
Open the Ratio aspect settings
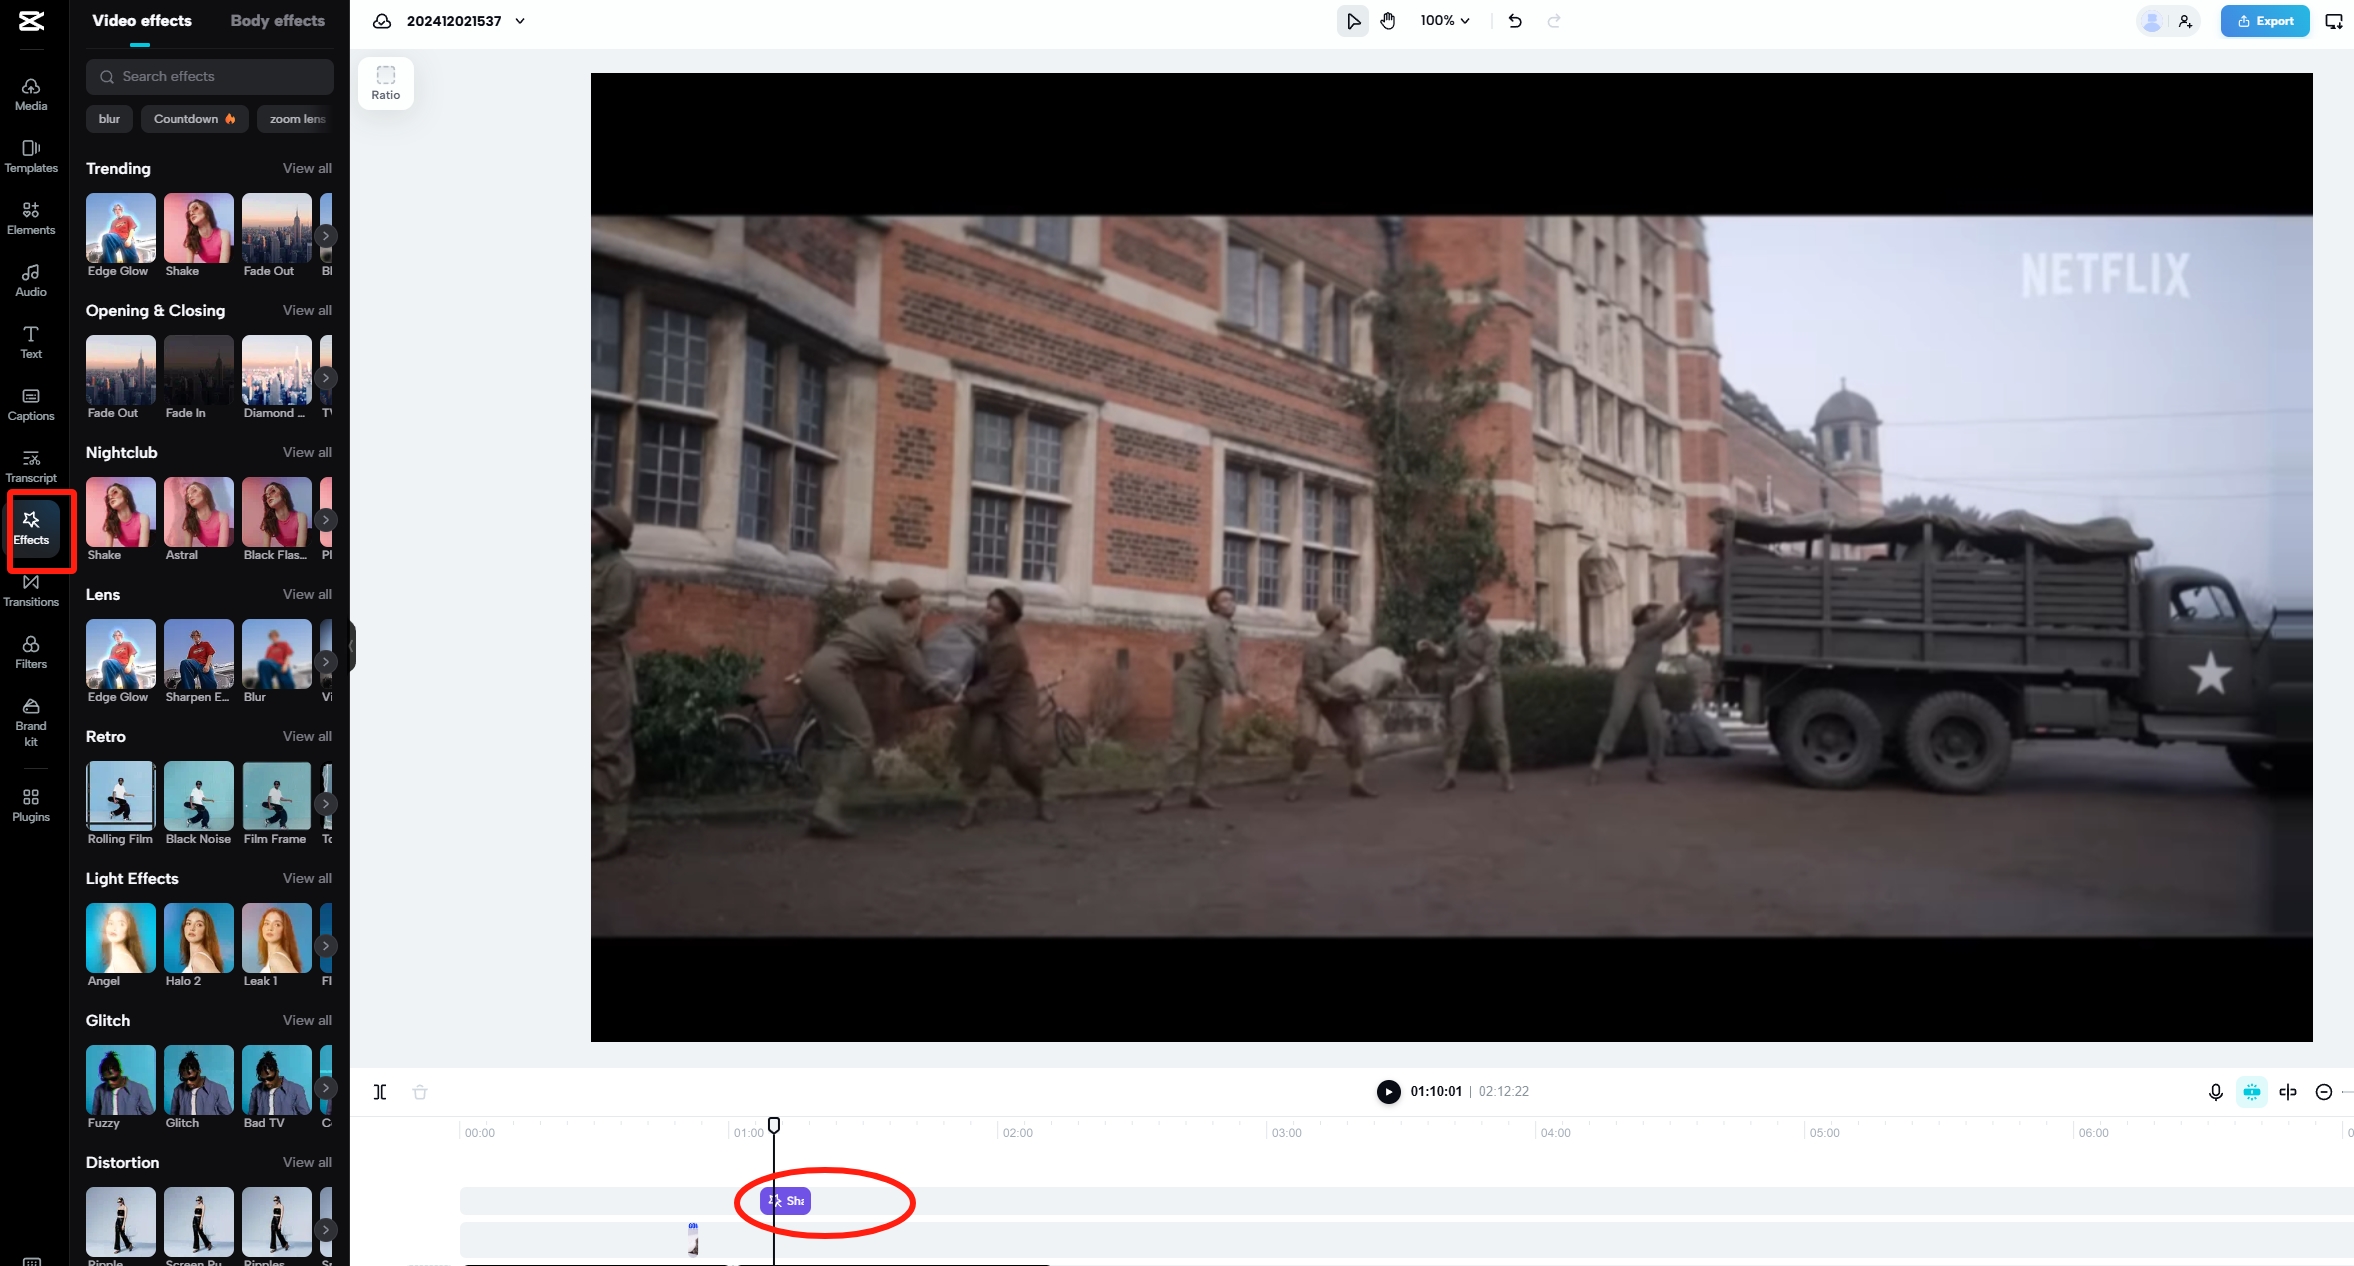pos(386,82)
